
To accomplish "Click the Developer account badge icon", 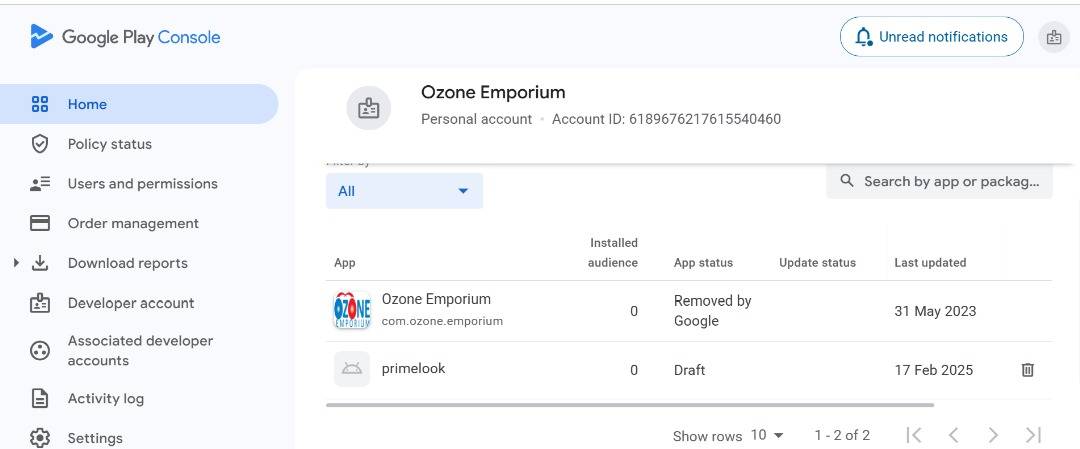I will pyautogui.click(x=40, y=303).
